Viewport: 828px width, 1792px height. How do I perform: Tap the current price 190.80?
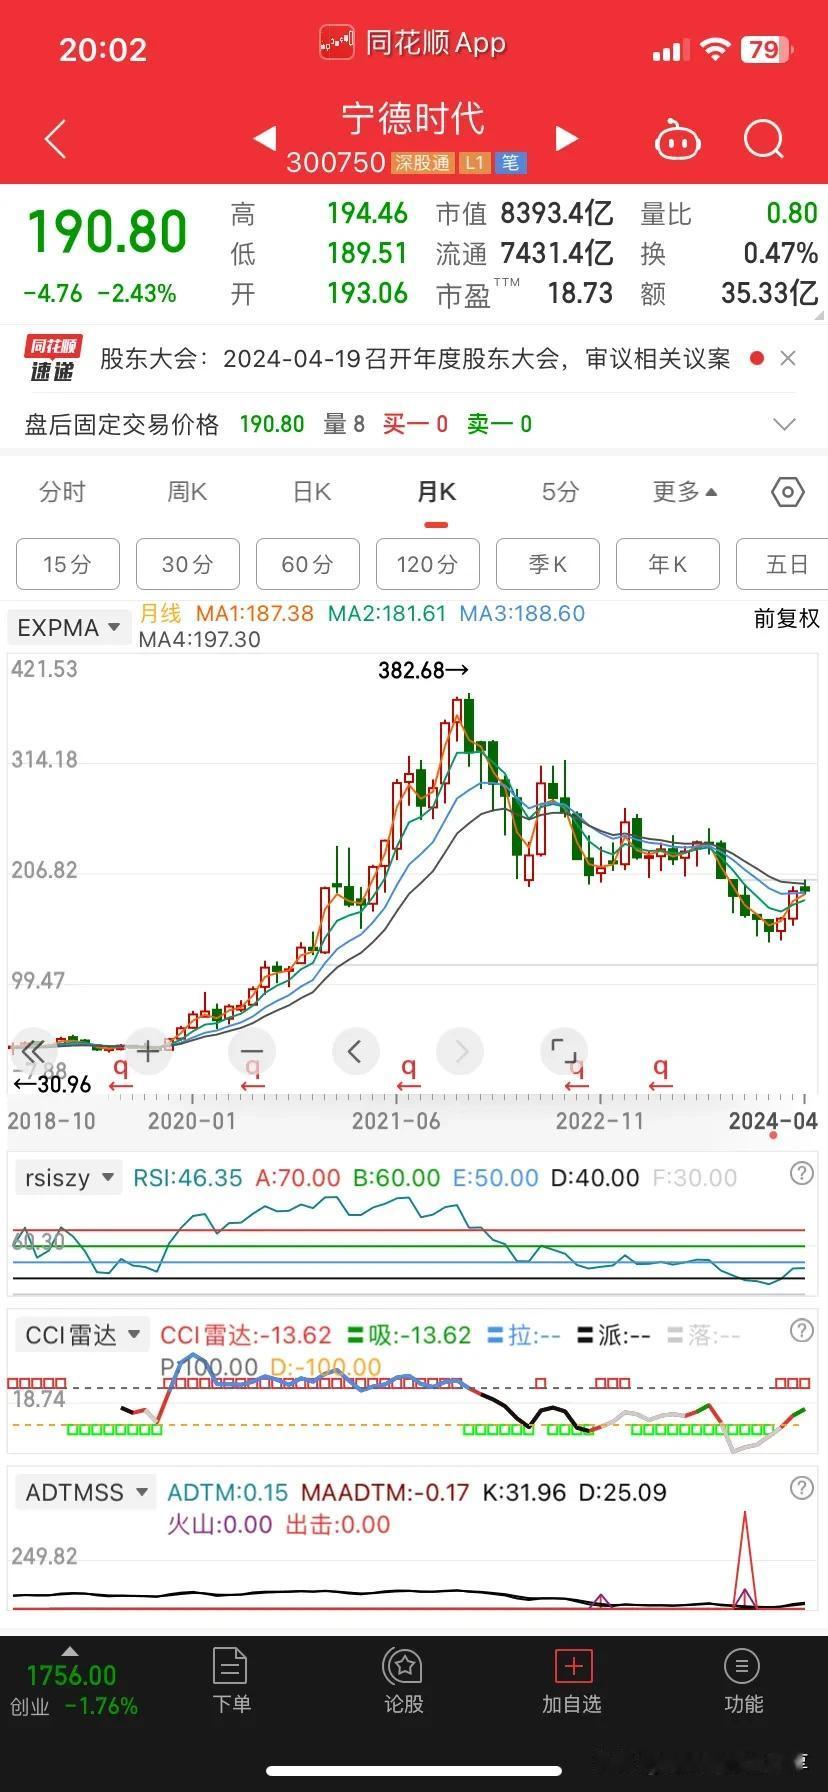pyautogui.click(x=107, y=233)
